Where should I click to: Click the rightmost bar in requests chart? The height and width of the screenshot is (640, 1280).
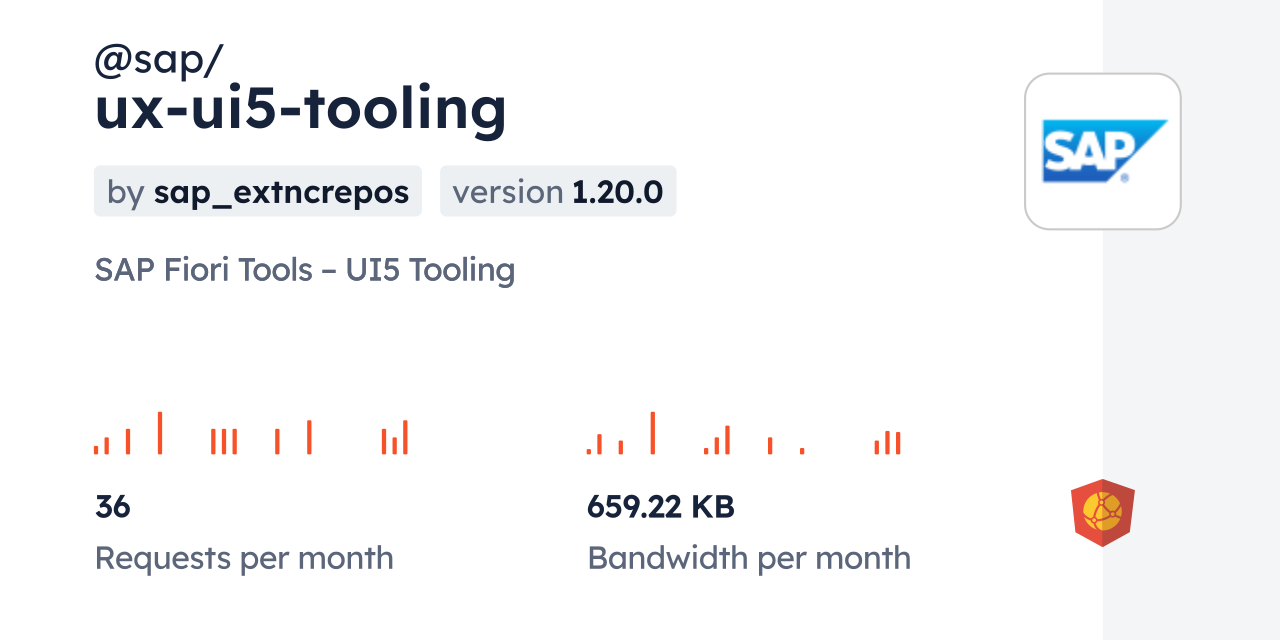click(x=405, y=438)
